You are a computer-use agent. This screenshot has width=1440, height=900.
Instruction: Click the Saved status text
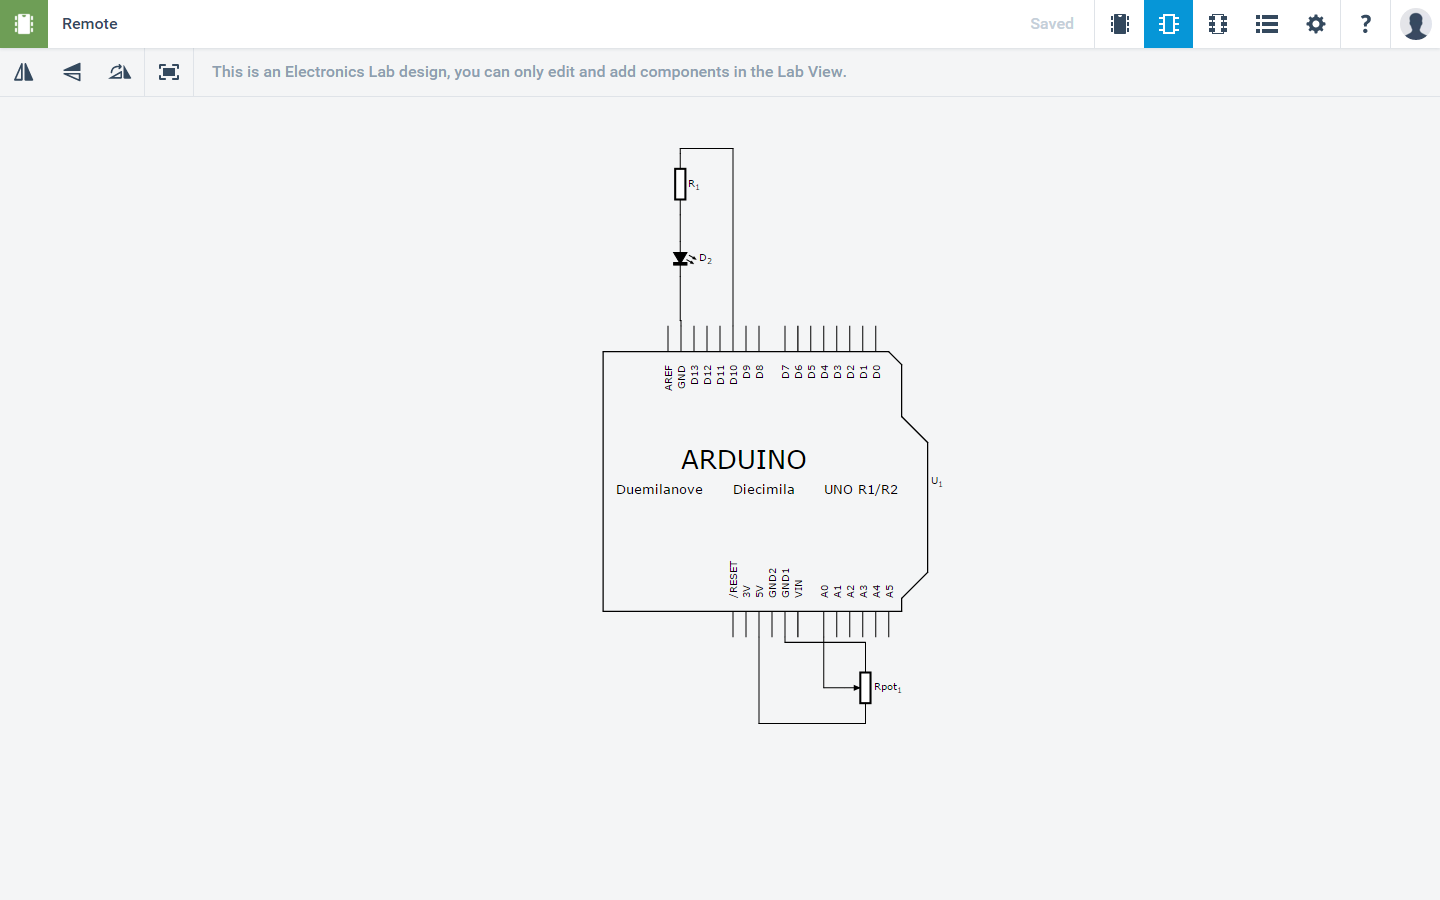tap(1052, 24)
